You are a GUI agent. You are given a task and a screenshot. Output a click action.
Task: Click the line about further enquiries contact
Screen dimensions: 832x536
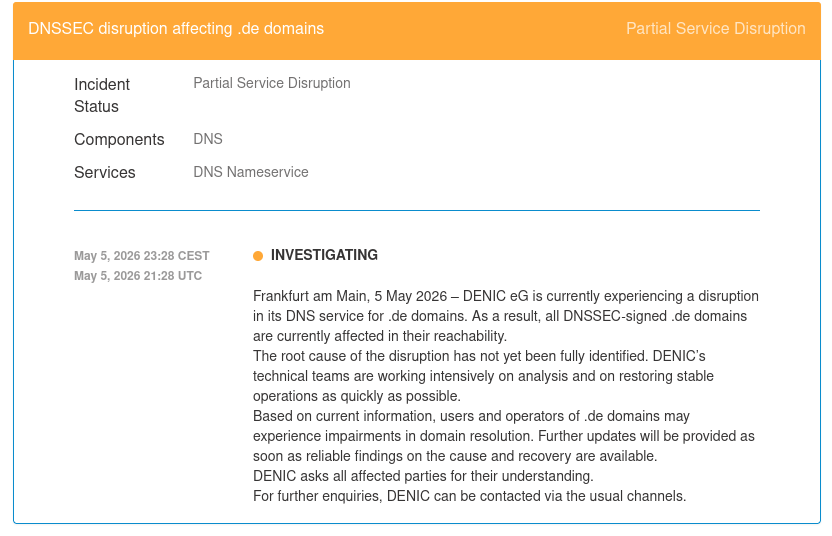470,496
